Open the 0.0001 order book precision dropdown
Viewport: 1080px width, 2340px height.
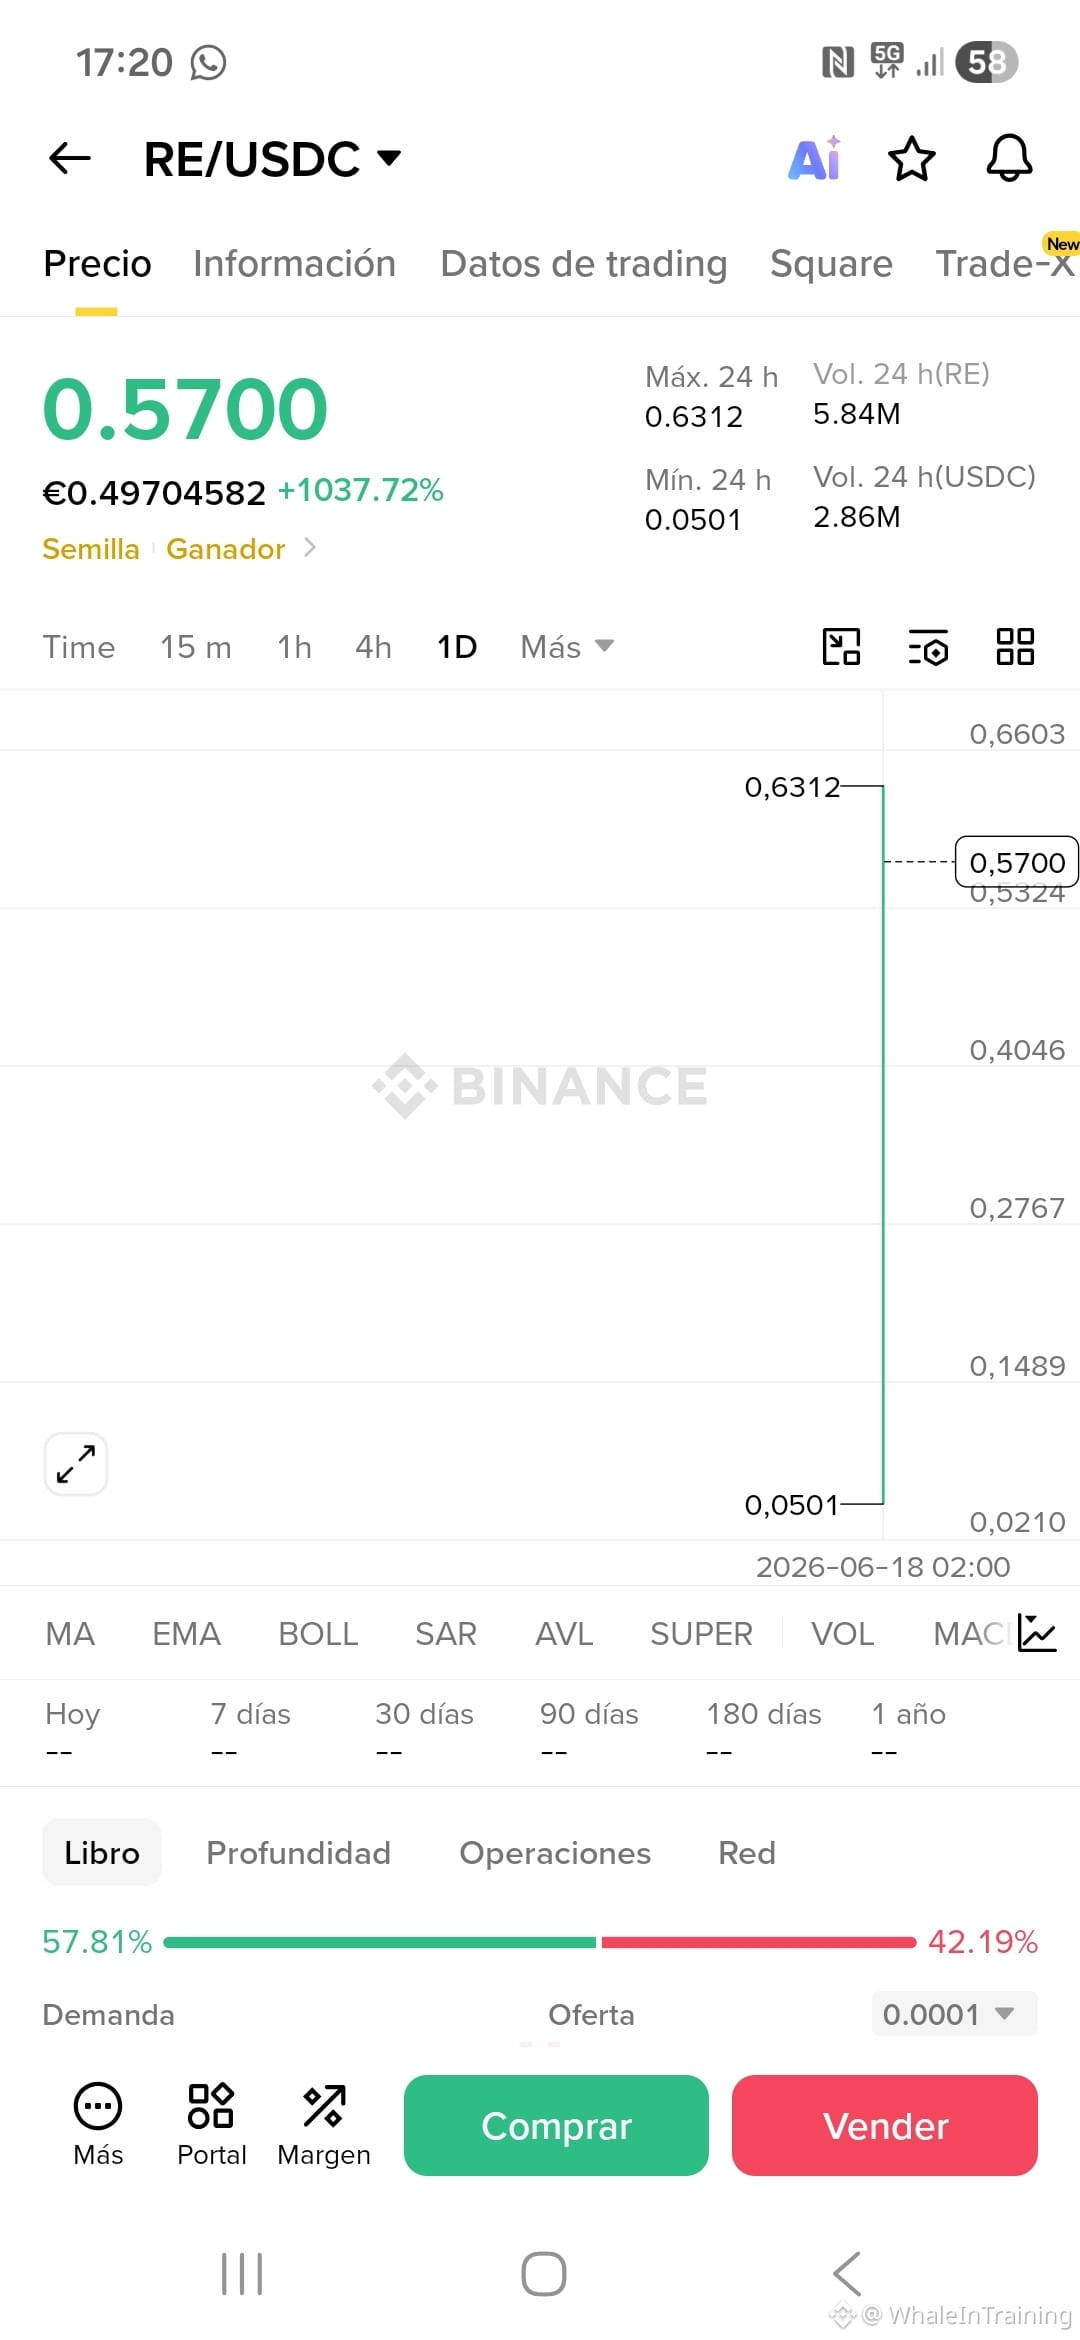click(x=954, y=2014)
